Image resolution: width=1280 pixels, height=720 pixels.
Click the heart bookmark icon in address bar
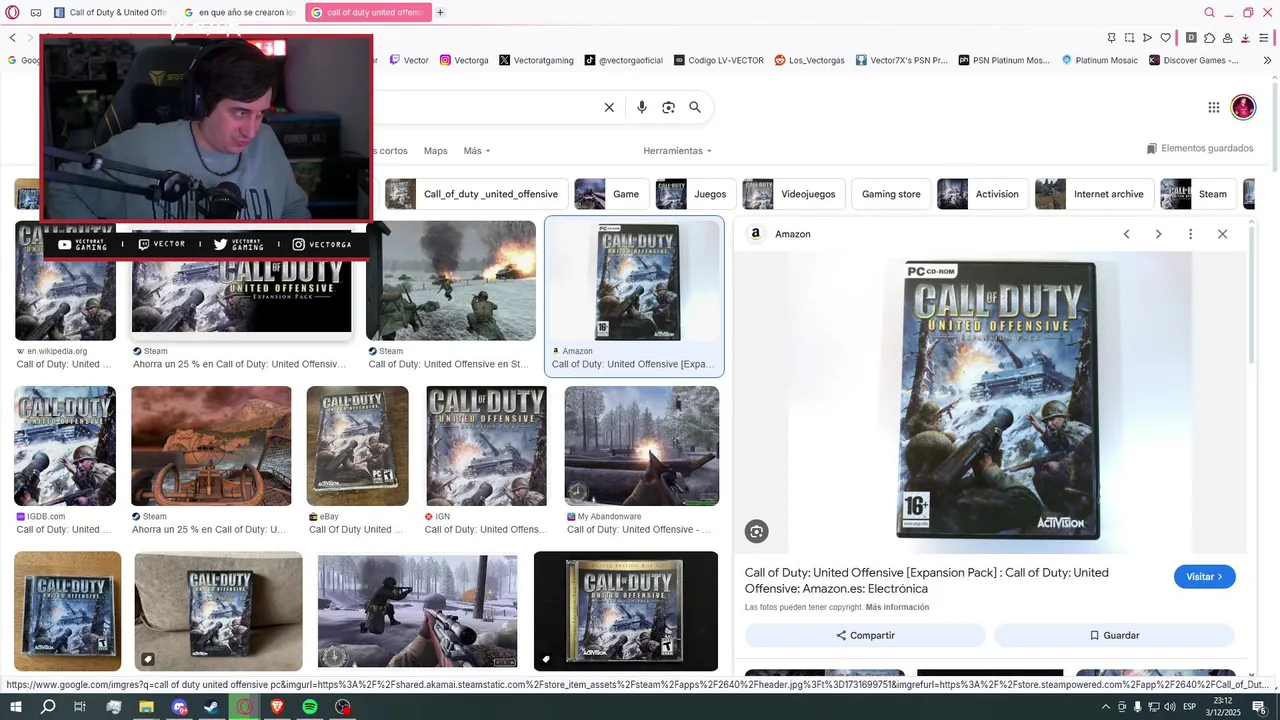pos(1165,37)
